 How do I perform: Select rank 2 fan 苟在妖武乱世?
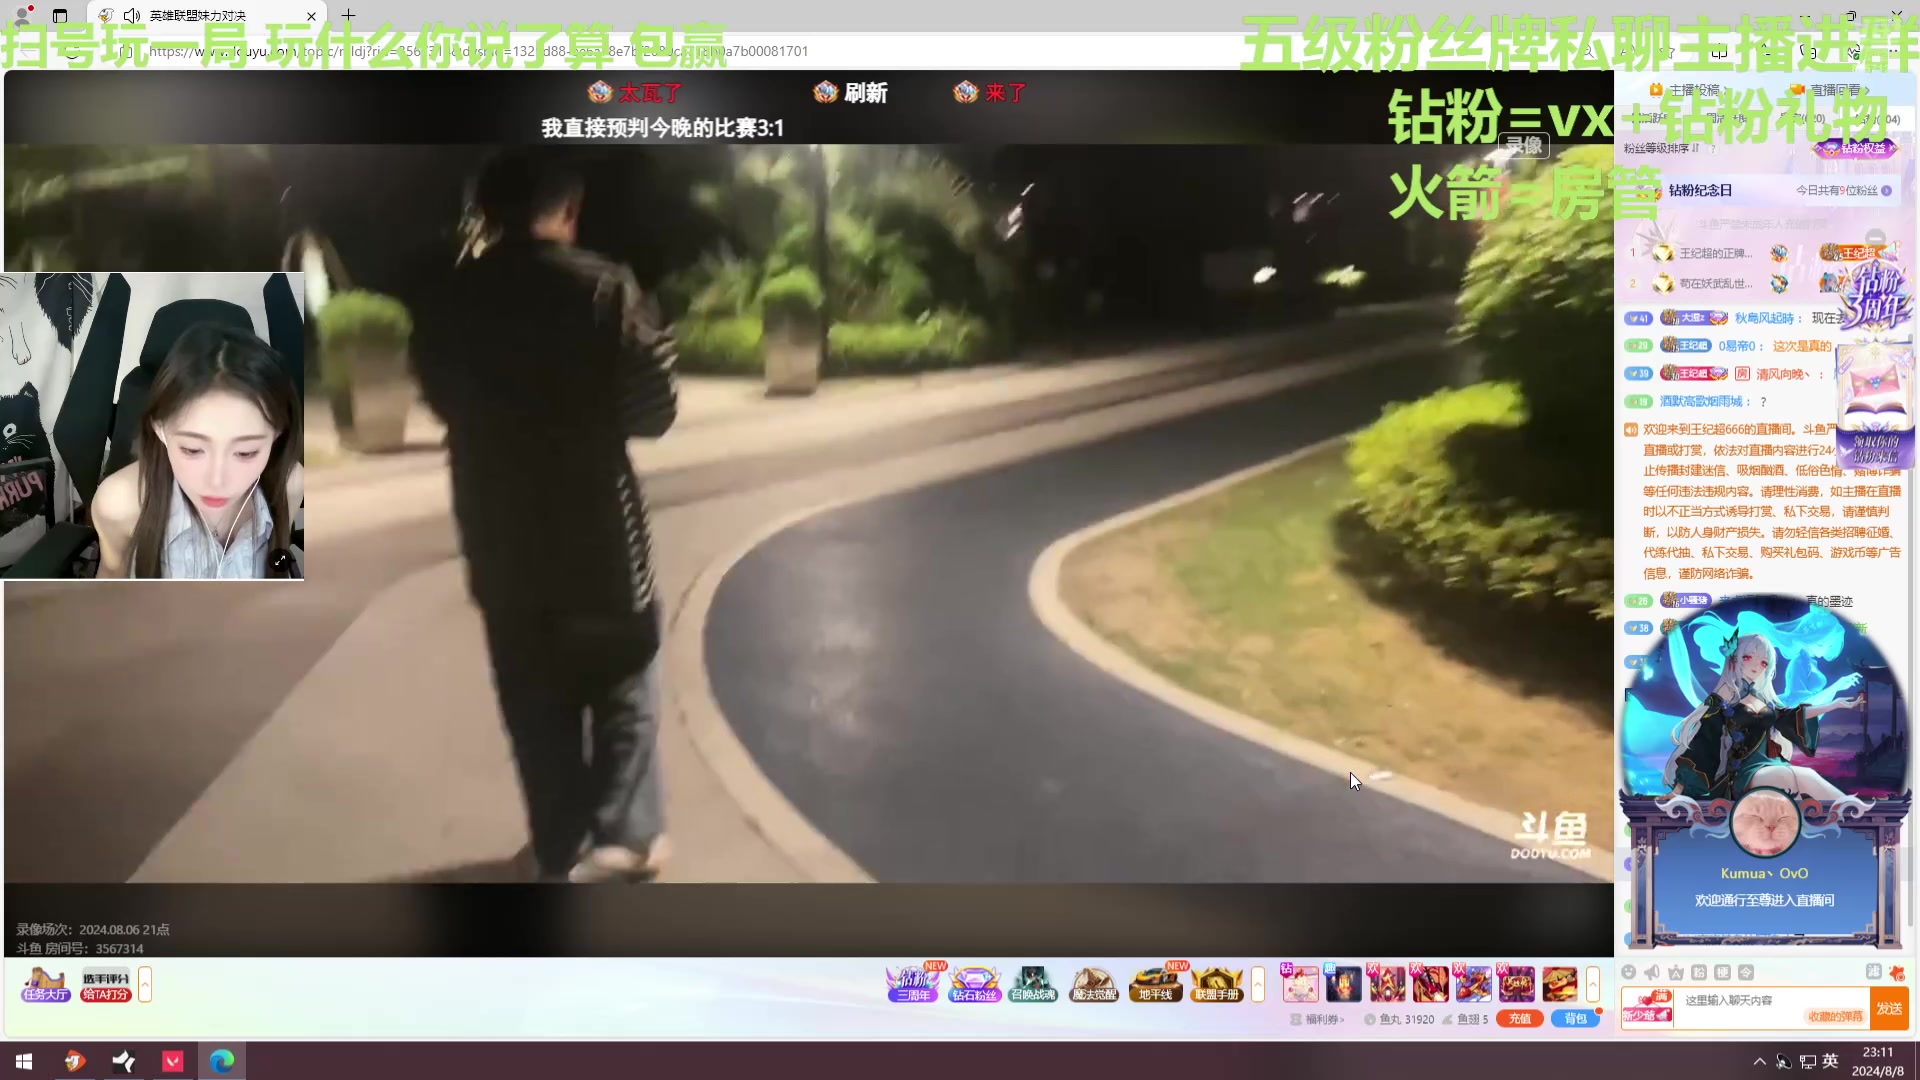1715,283
